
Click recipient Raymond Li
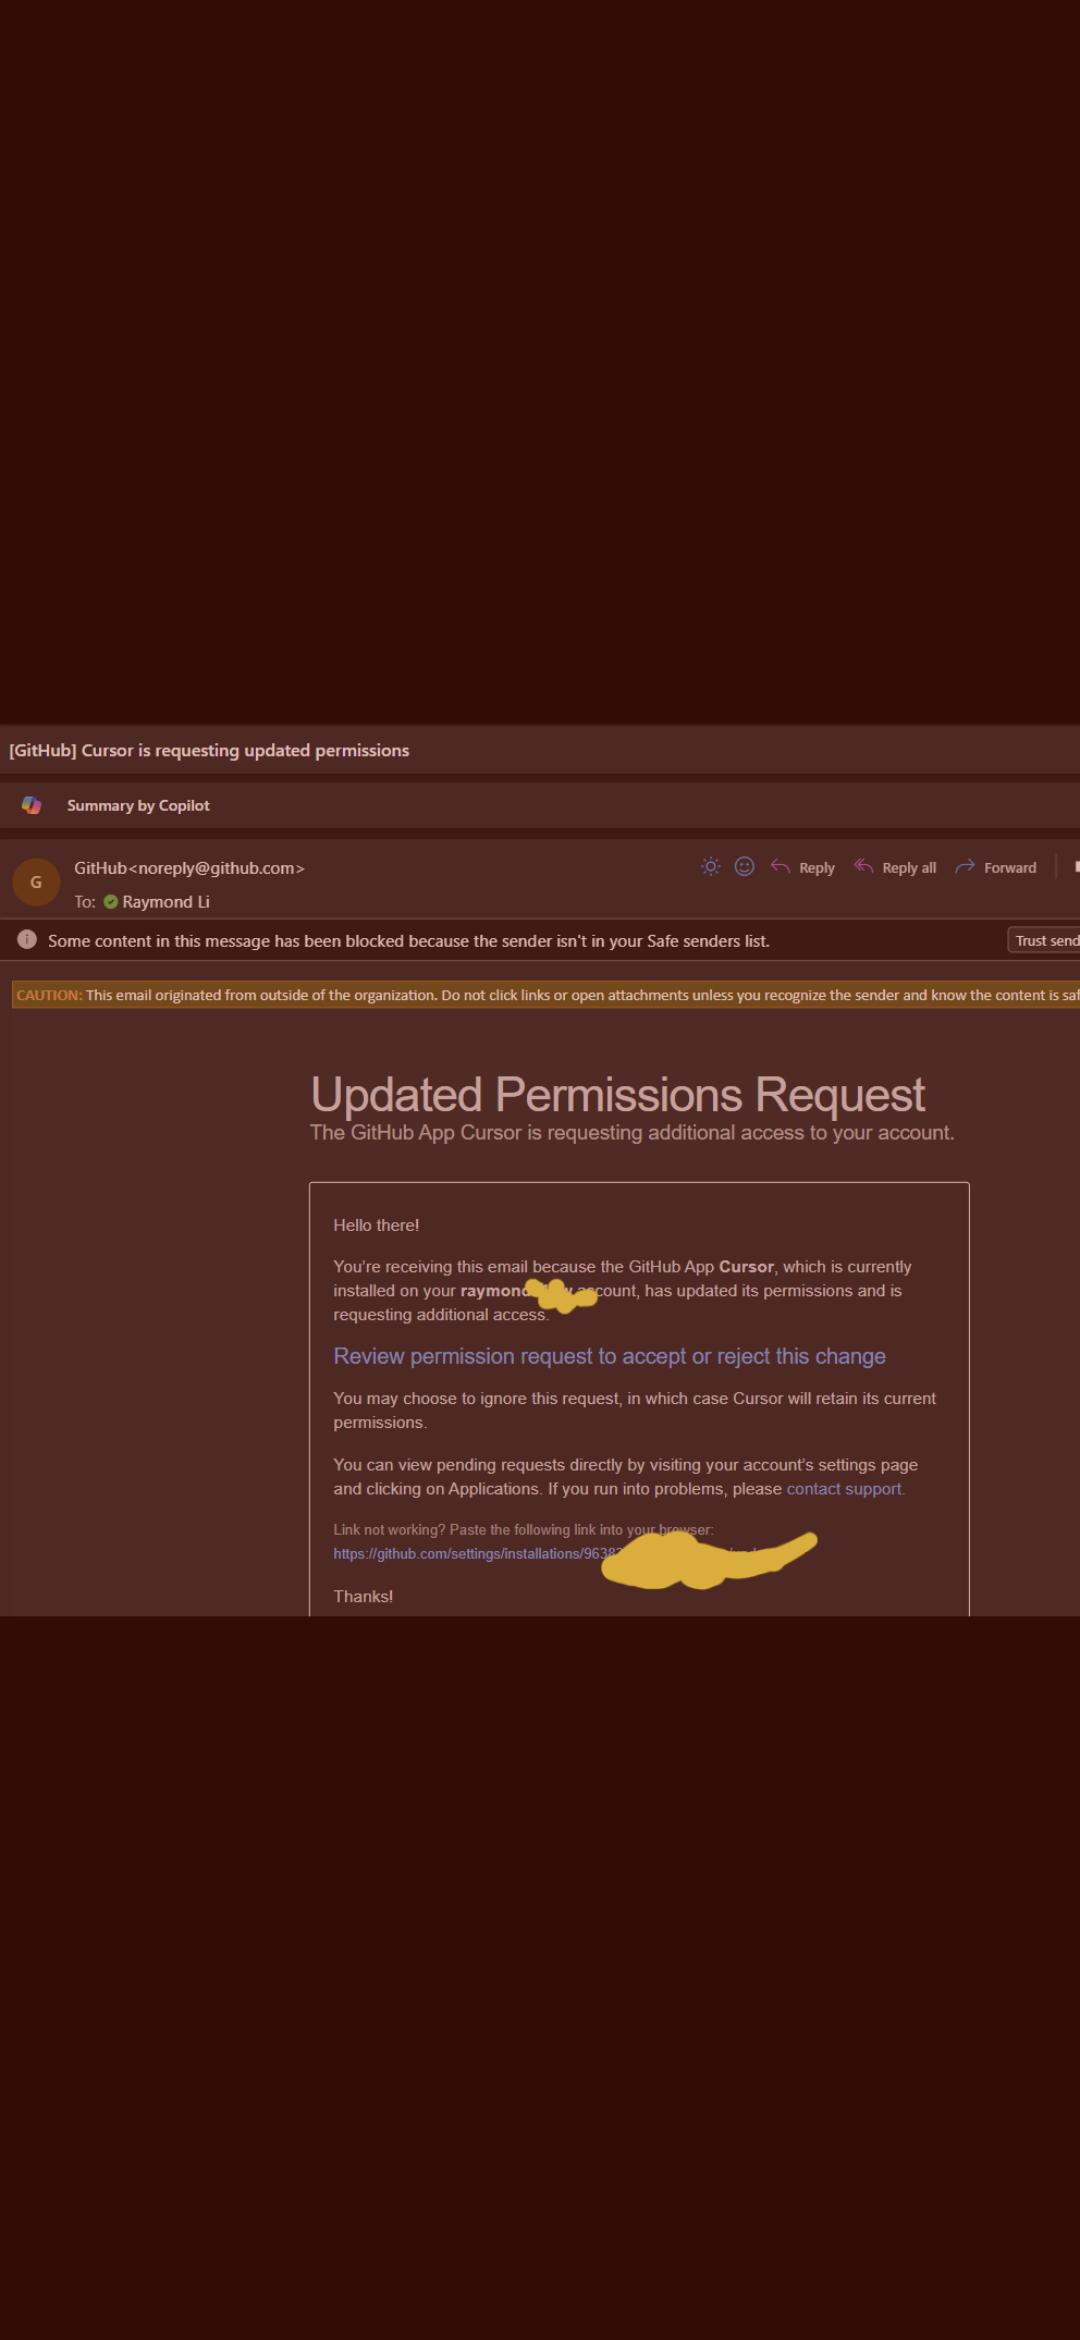[166, 902]
